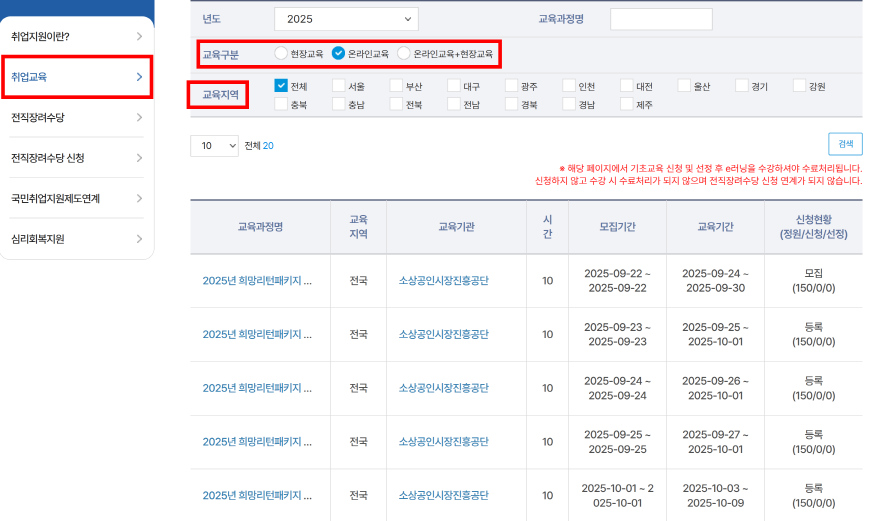876x521 pixels.
Task: Open the 년도 2025 dropdown
Action: [346, 19]
